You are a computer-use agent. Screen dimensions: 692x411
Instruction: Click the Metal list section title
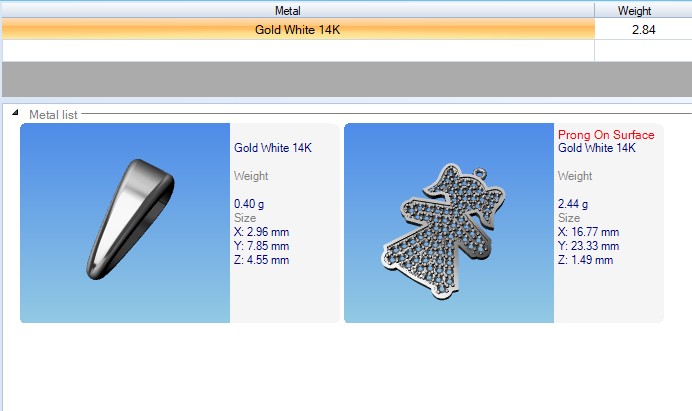[53, 115]
